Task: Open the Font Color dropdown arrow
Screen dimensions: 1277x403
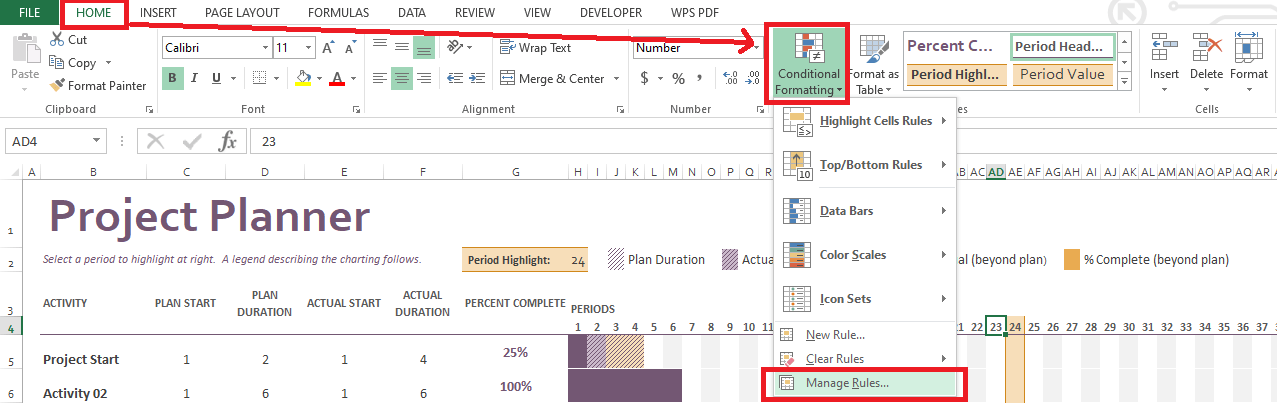Action: [352, 78]
